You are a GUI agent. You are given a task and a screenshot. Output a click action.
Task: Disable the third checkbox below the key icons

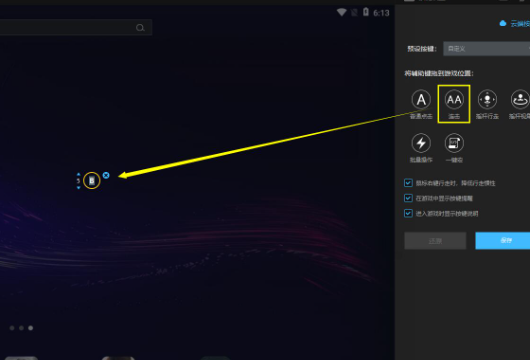point(408,213)
